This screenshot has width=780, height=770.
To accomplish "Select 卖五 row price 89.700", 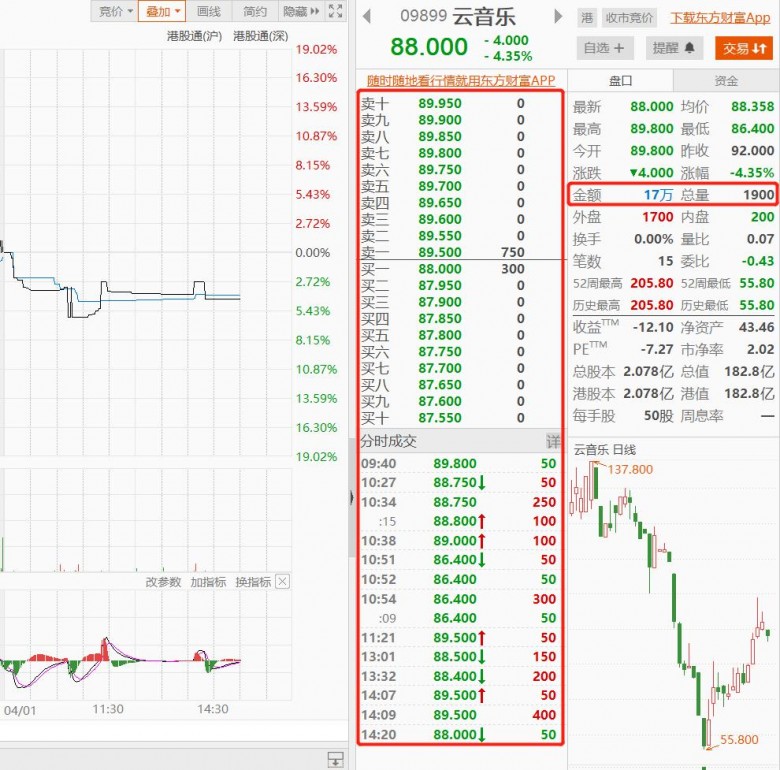I will (x=440, y=186).
